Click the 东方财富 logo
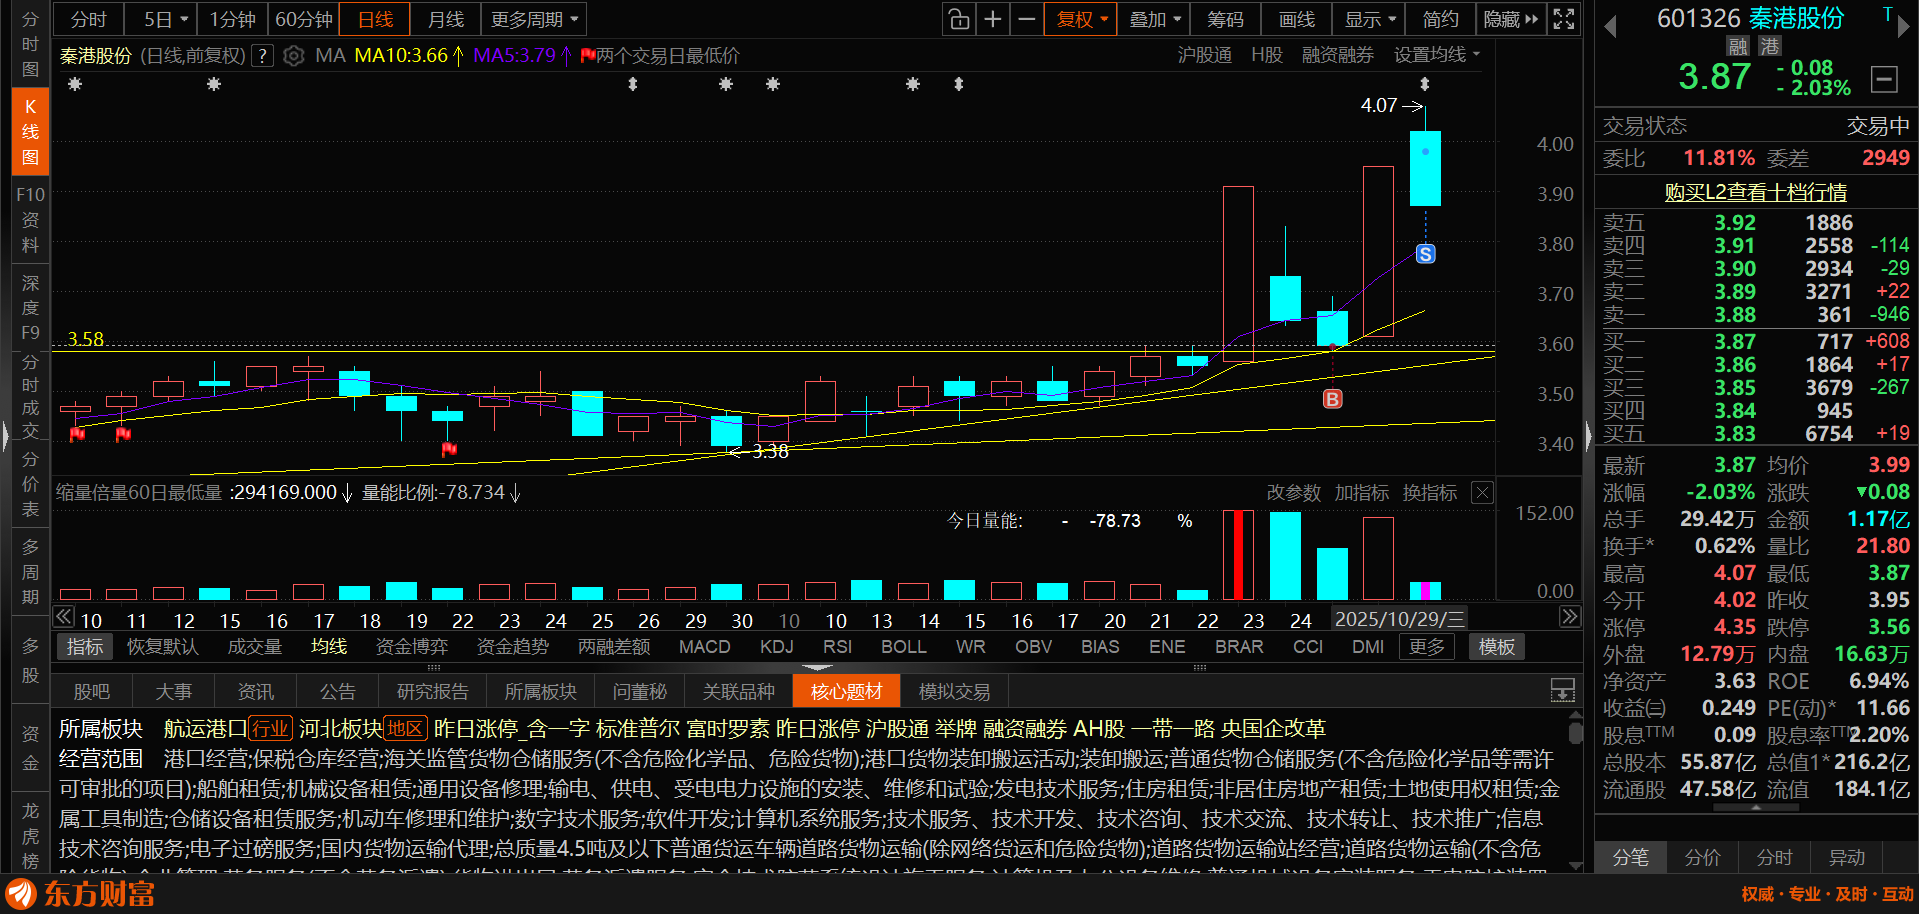The height and width of the screenshot is (914, 1919). (x=80, y=893)
